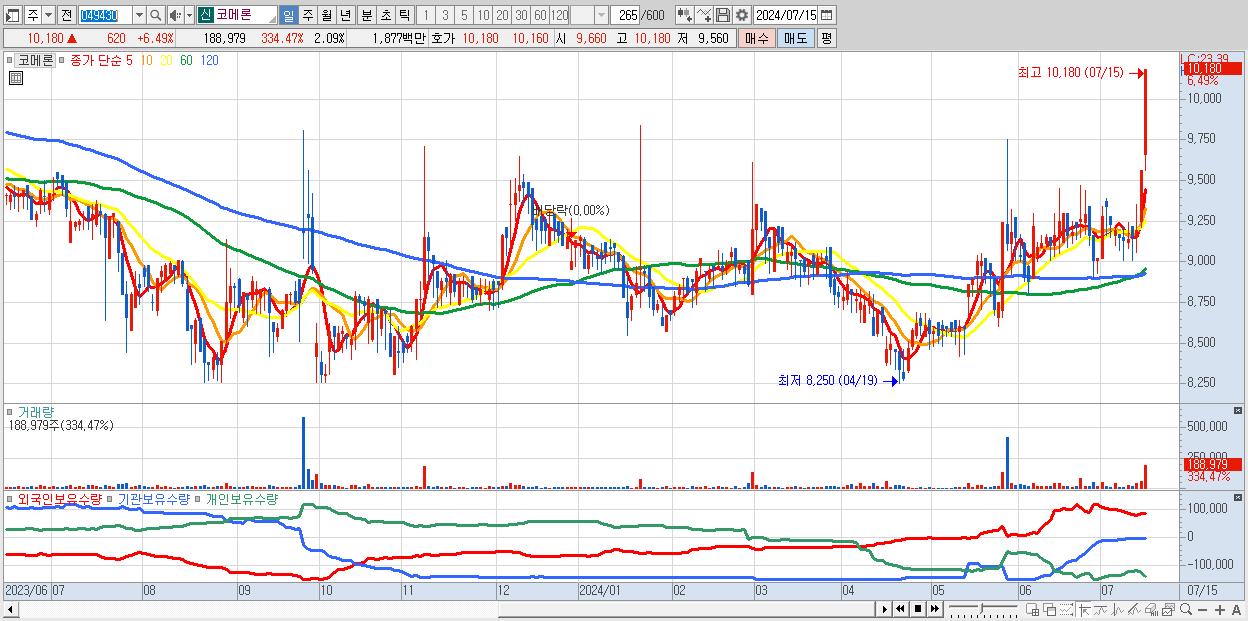Viewport: 1248px width, 621px height.
Task: Click the 매도 sell button
Action: 795,38
